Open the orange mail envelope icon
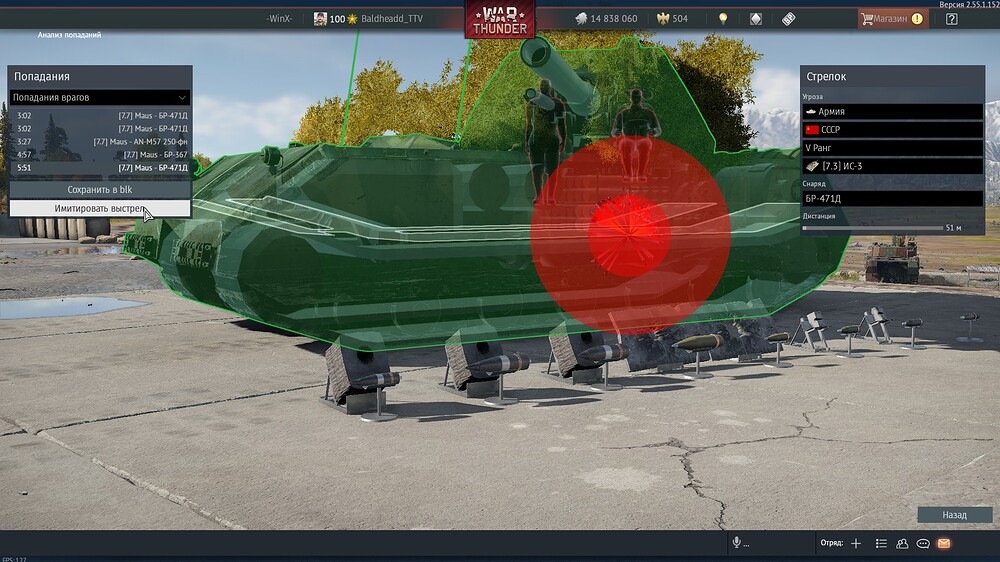The width and height of the screenshot is (1000, 562). (944, 544)
